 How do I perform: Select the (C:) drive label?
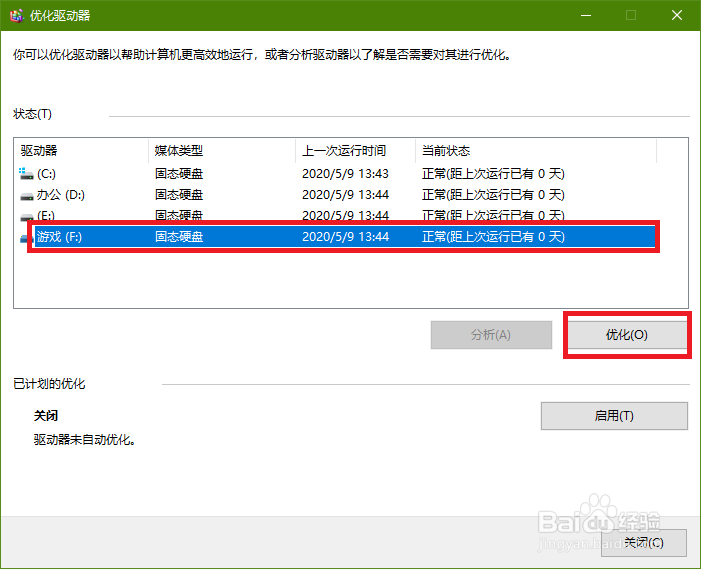pyautogui.click(x=46, y=173)
